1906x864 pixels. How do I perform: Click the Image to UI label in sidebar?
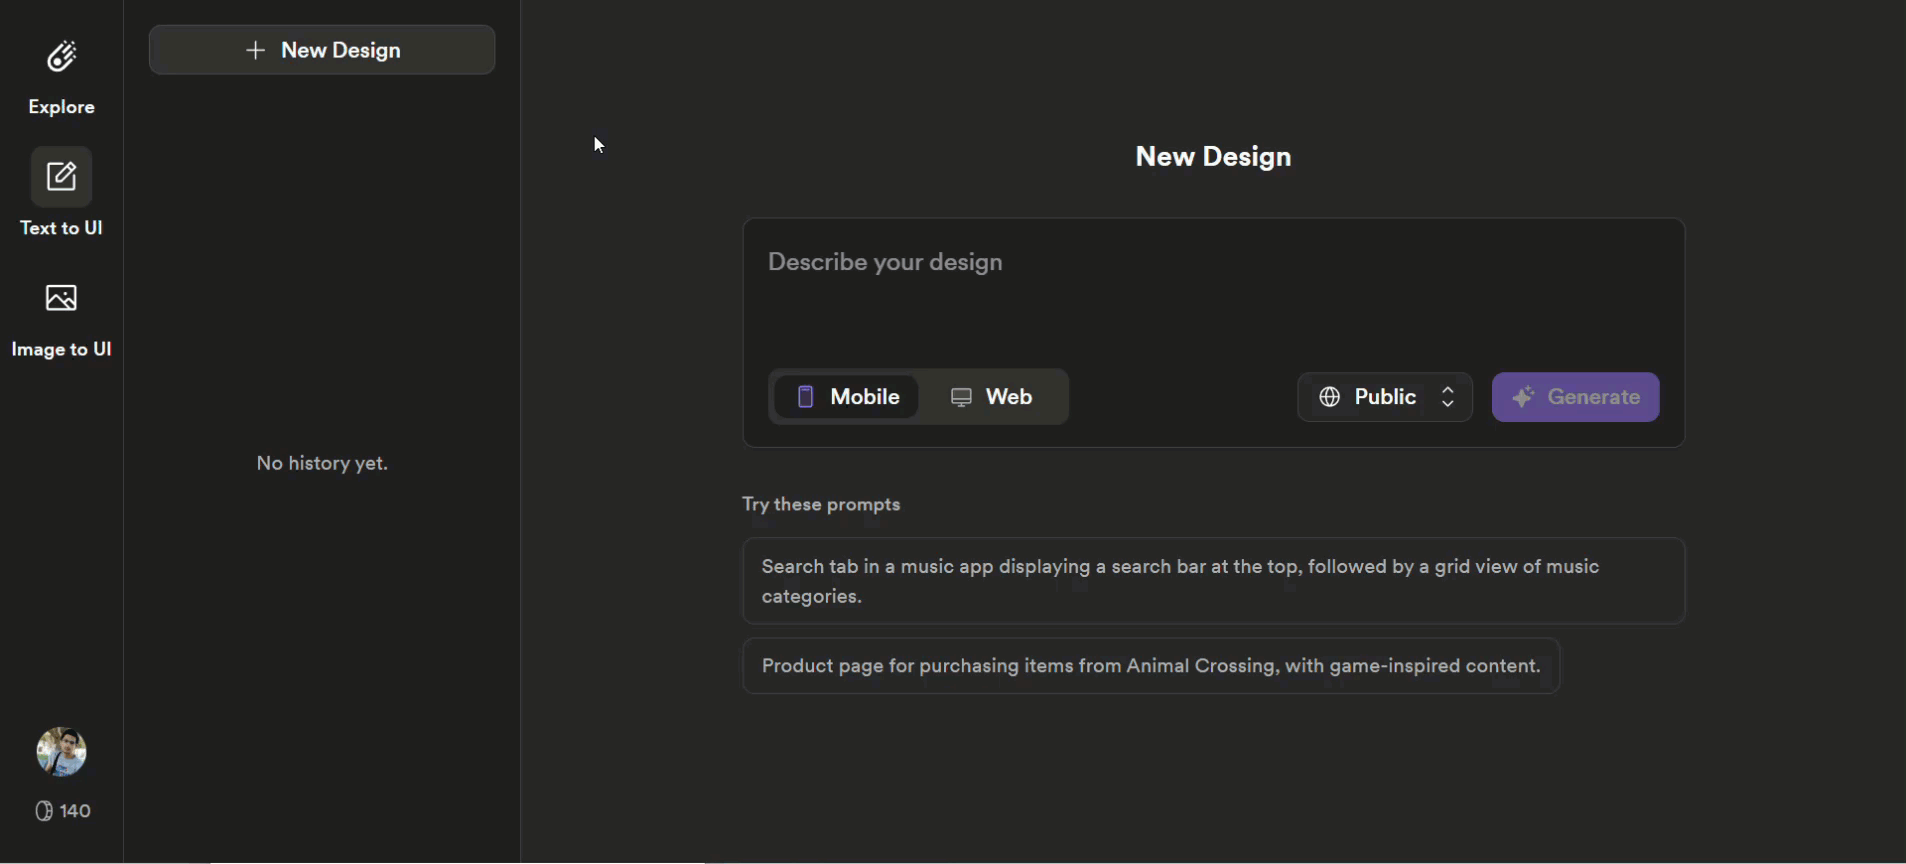61,349
